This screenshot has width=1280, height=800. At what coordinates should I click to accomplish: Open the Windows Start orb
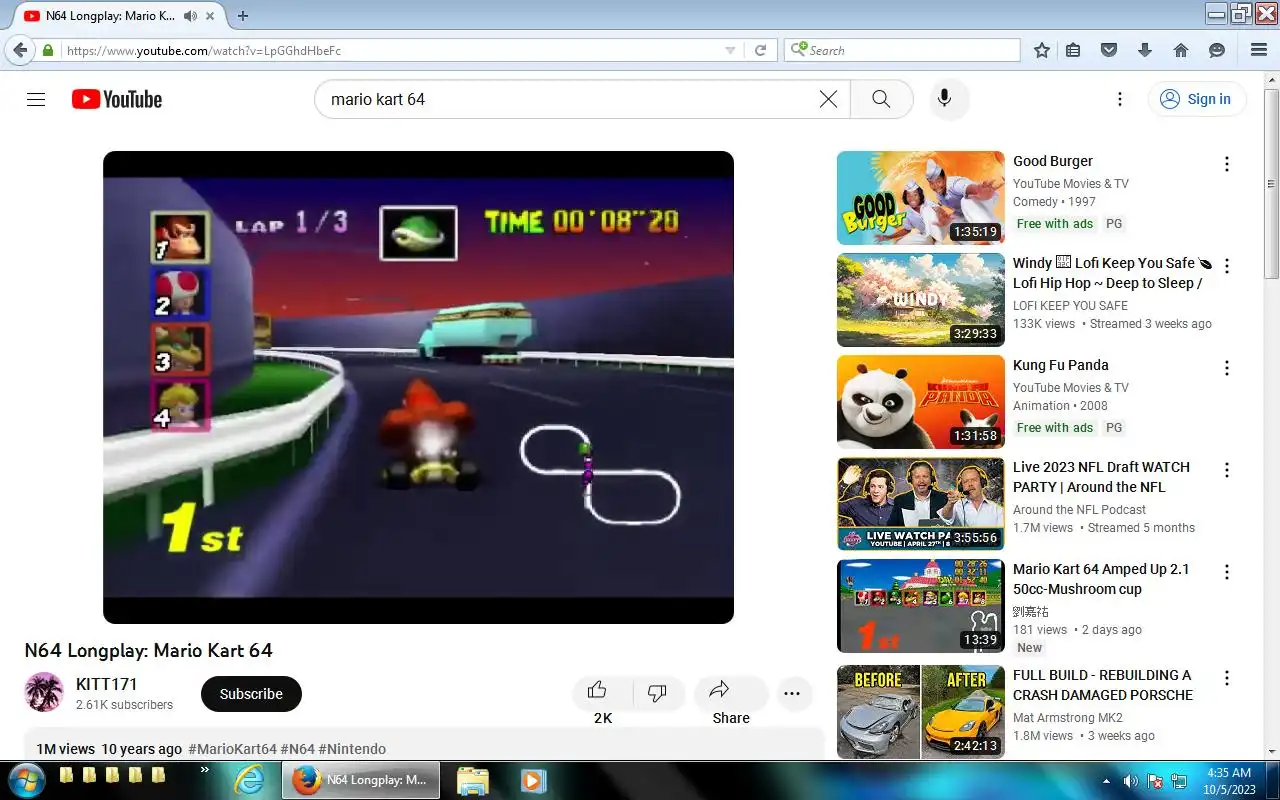(25, 780)
